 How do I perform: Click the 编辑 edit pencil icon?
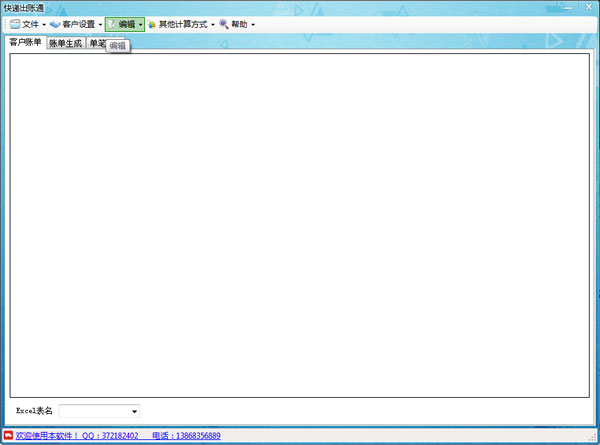click(x=112, y=24)
